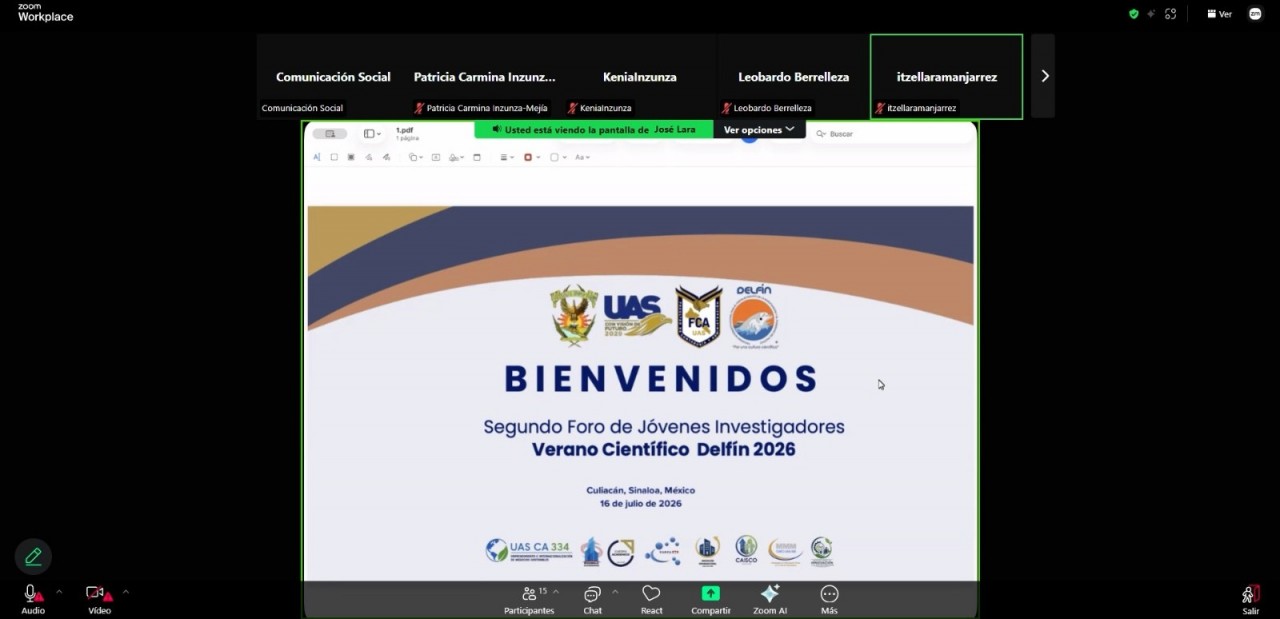Click the Zoom profile avatar icon
This screenshot has width=1280, height=619.
click(x=1254, y=14)
